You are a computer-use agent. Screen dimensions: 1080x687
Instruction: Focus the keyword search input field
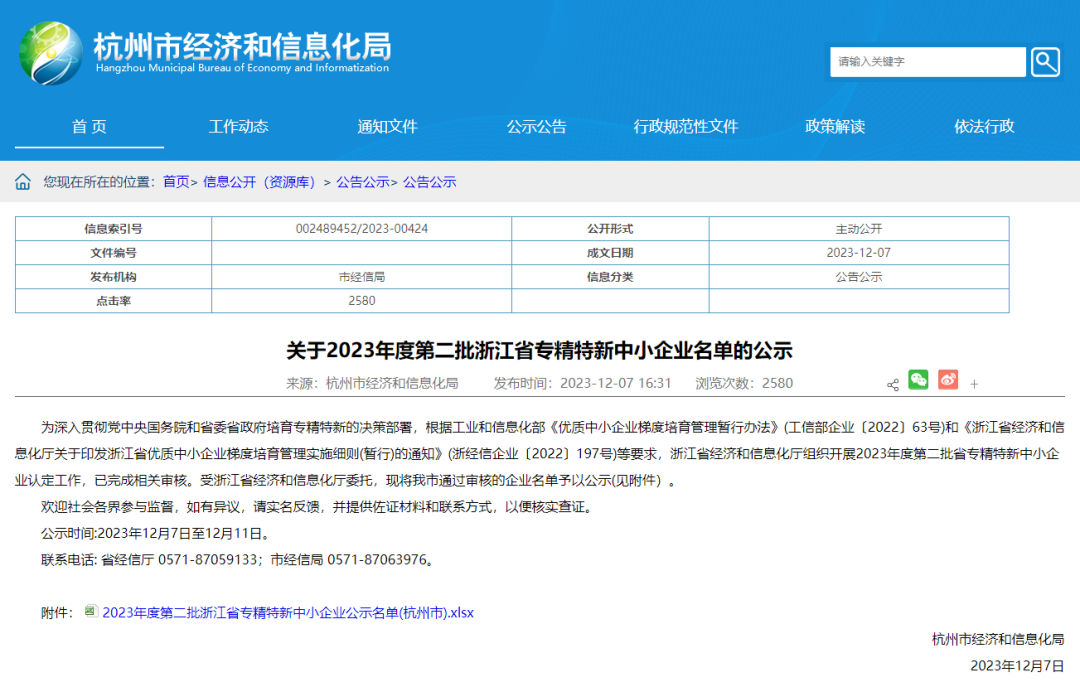coord(927,62)
